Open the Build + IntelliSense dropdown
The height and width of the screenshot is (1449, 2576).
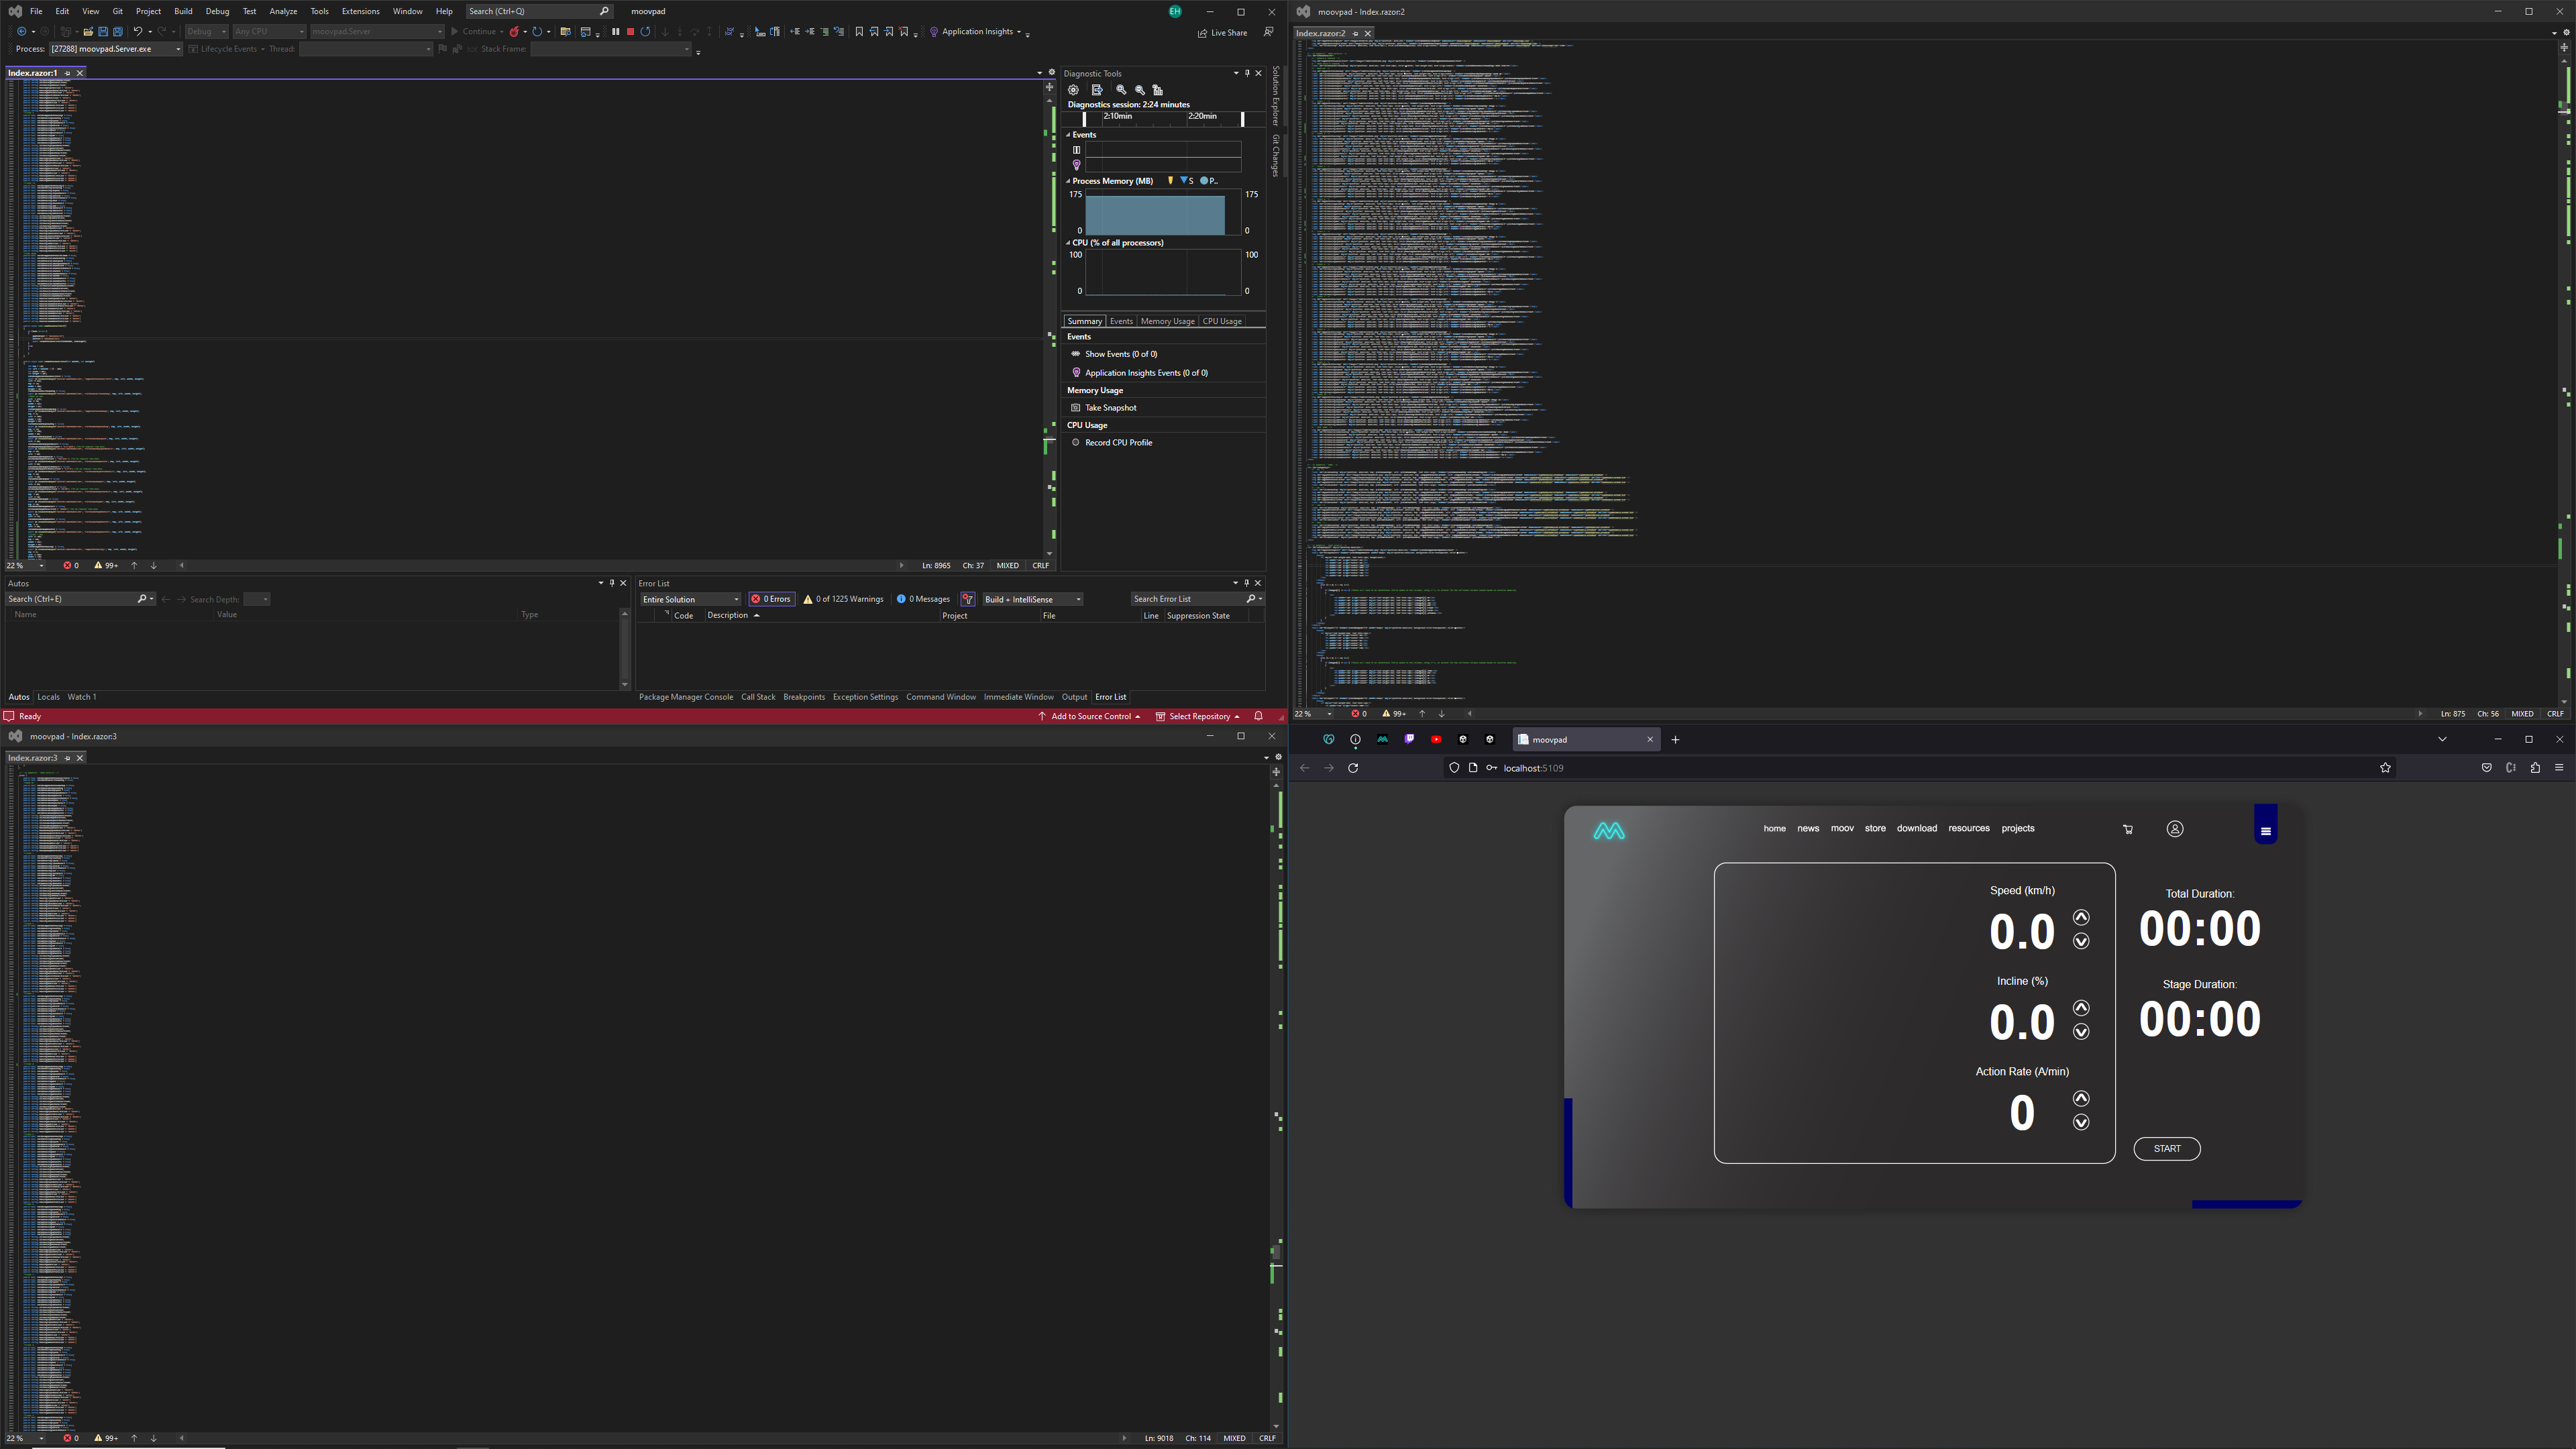click(1032, 599)
